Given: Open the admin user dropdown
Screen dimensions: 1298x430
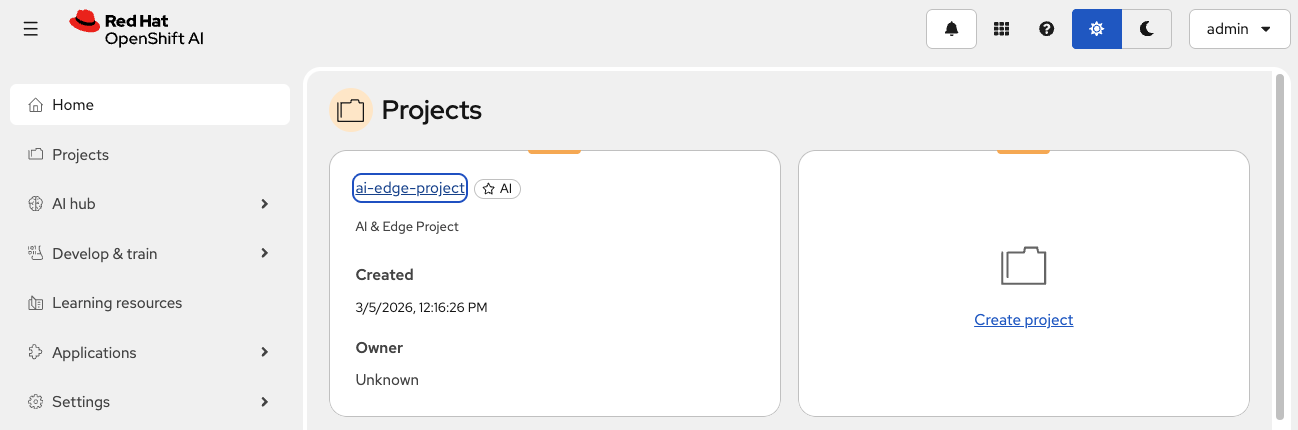Looking at the screenshot, I should pos(1239,29).
